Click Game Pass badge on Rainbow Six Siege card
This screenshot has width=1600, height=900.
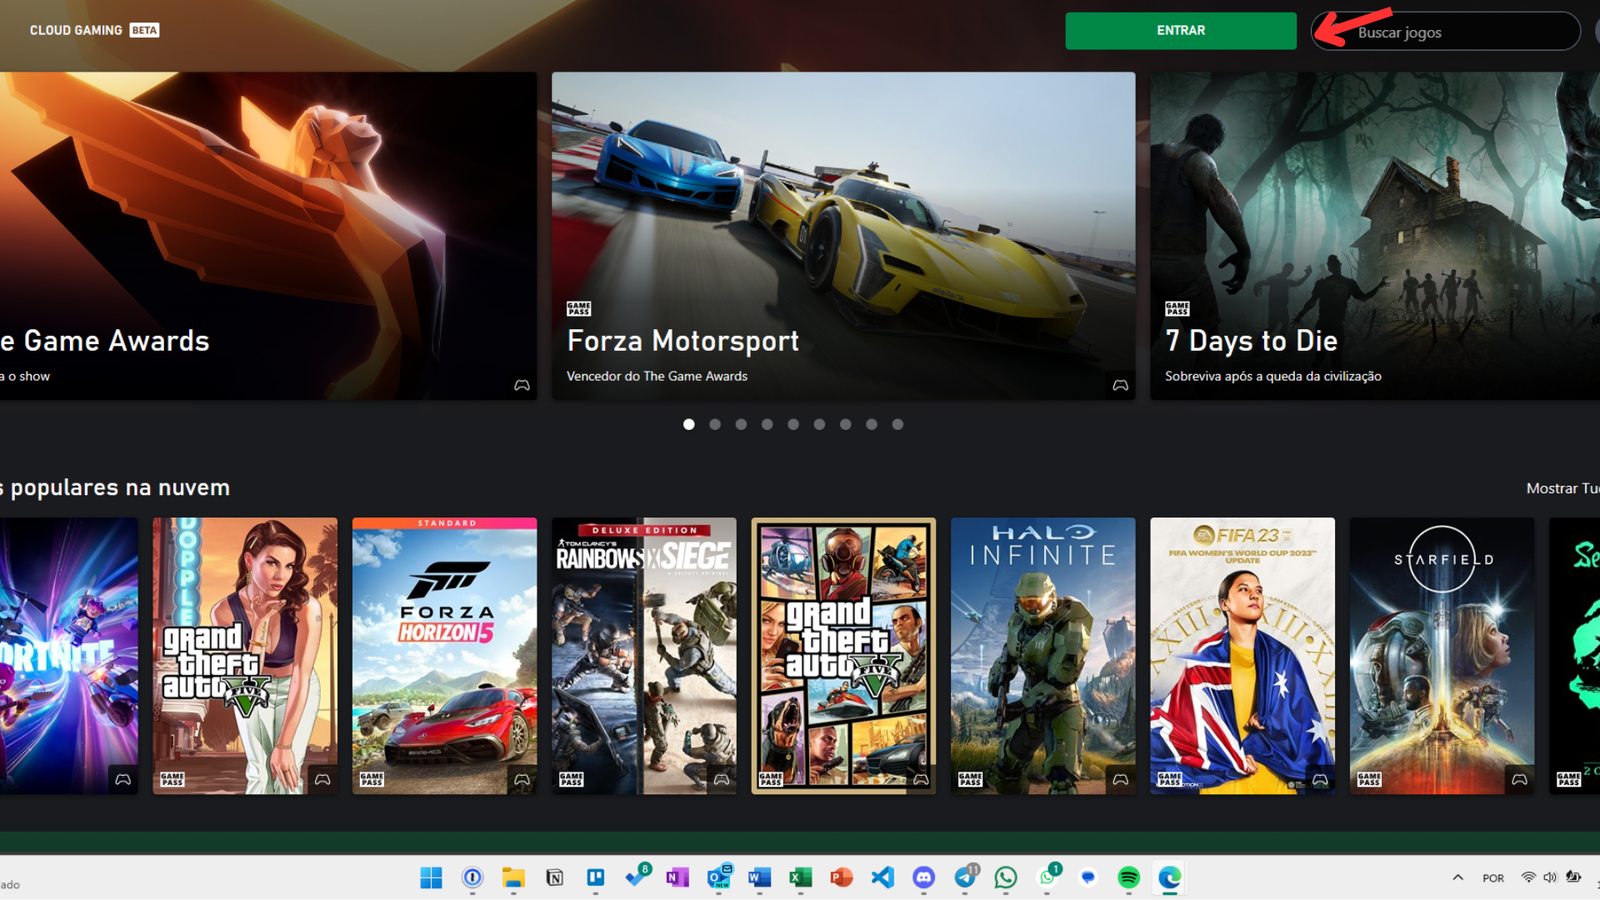click(571, 779)
